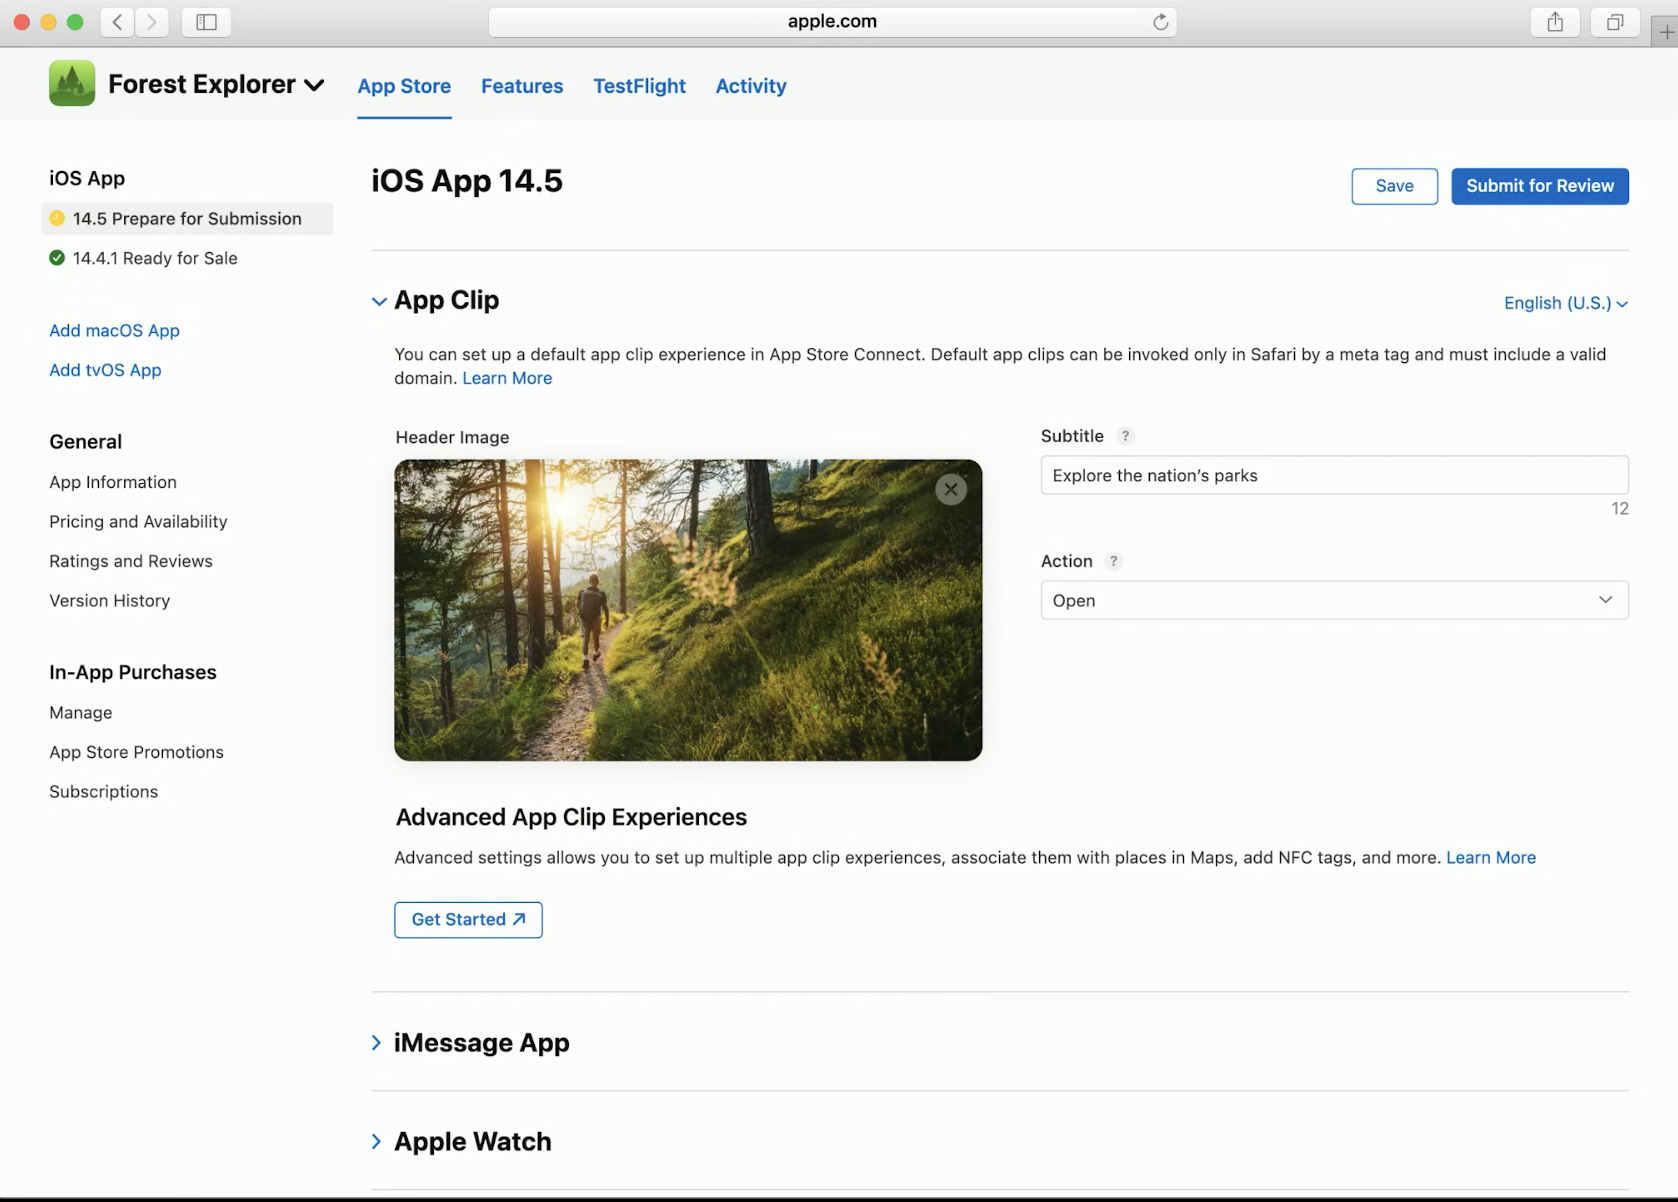1678x1202 pixels.
Task: Click the Save button
Action: pyautogui.click(x=1394, y=186)
